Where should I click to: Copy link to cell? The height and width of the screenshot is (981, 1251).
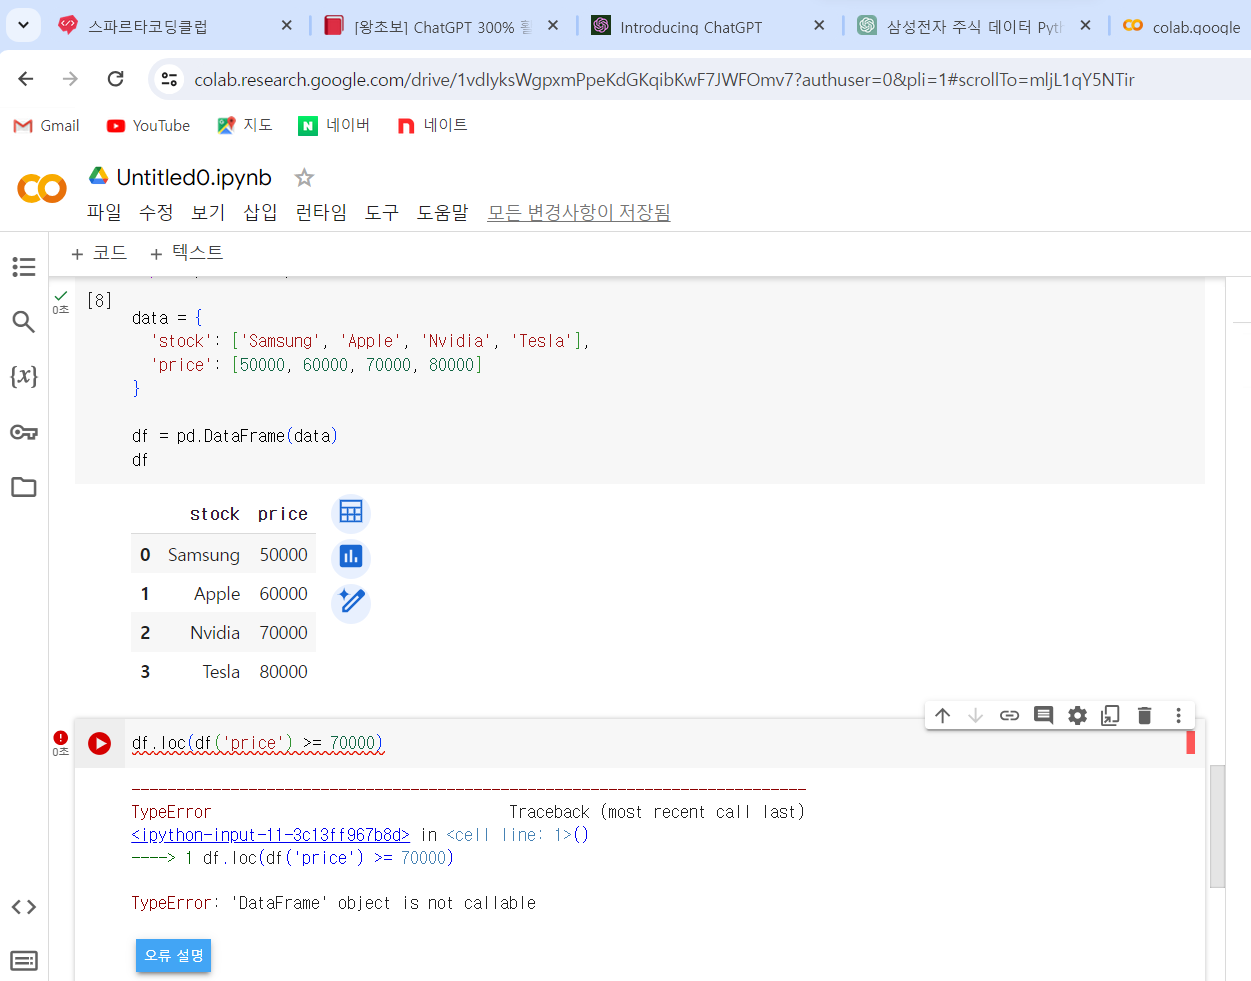(1009, 715)
